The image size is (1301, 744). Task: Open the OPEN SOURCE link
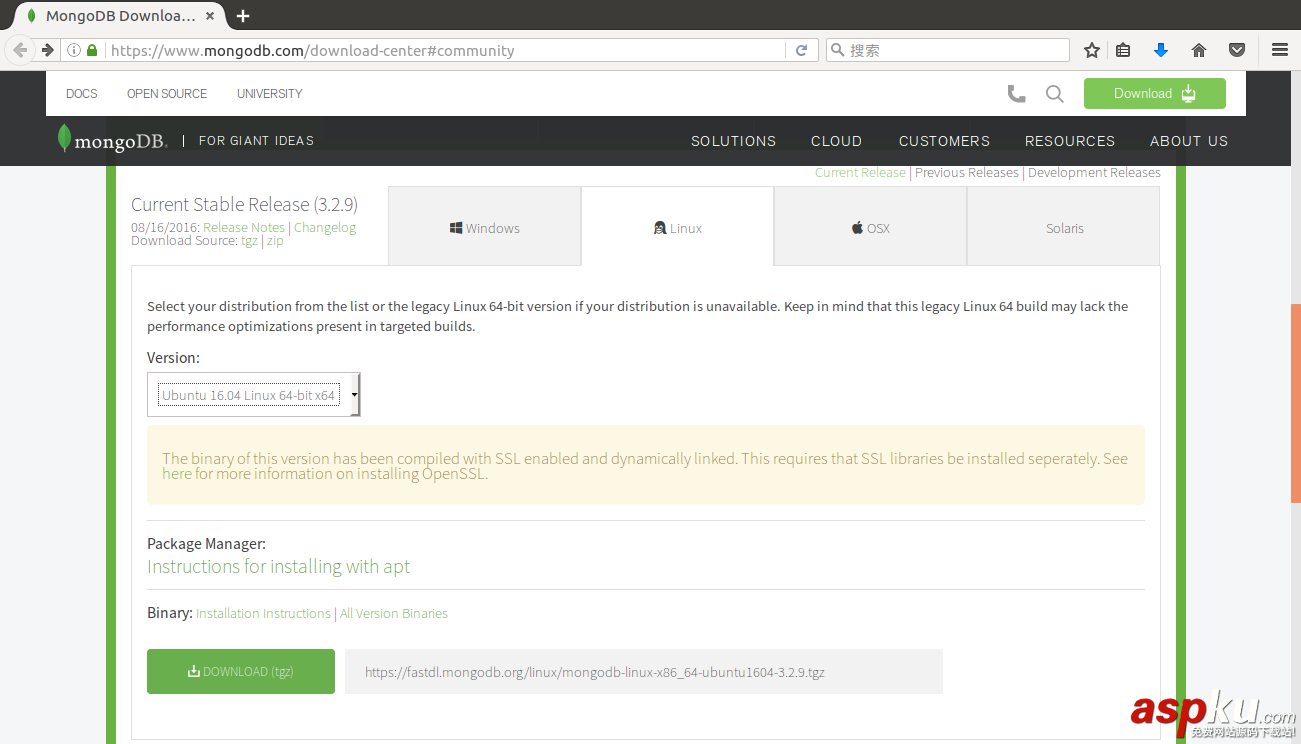click(x=167, y=94)
